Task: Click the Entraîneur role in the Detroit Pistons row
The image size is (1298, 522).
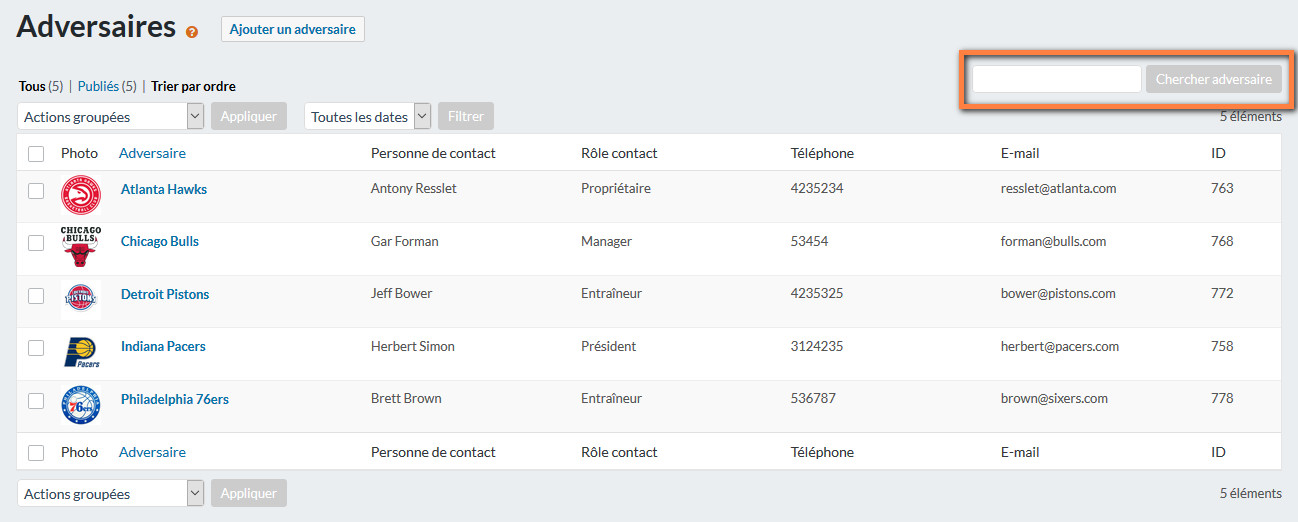Action: pos(612,293)
